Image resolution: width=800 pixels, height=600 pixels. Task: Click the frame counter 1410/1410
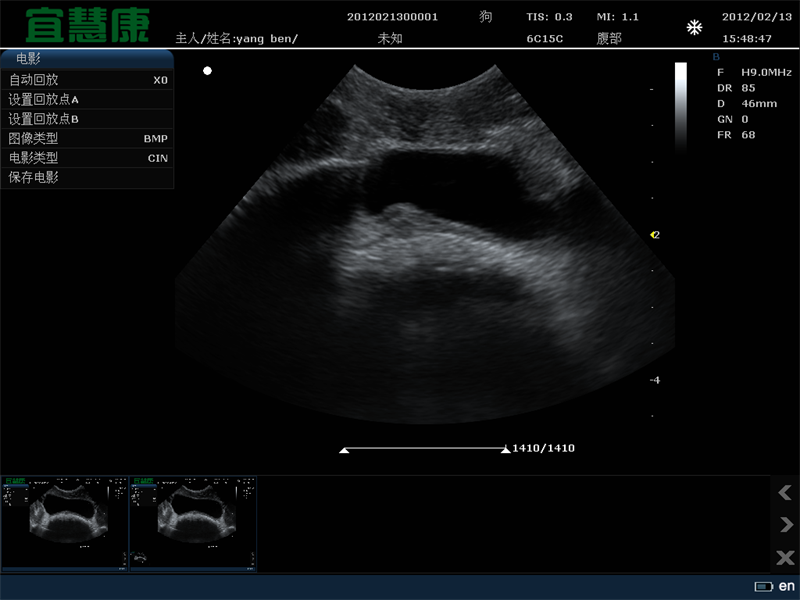pos(543,448)
